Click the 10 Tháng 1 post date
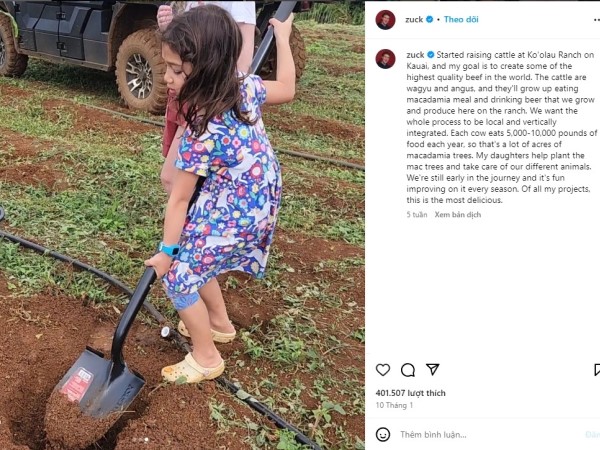Image resolution: width=600 pixels, height=450 pixels. (x=394, y=405)
